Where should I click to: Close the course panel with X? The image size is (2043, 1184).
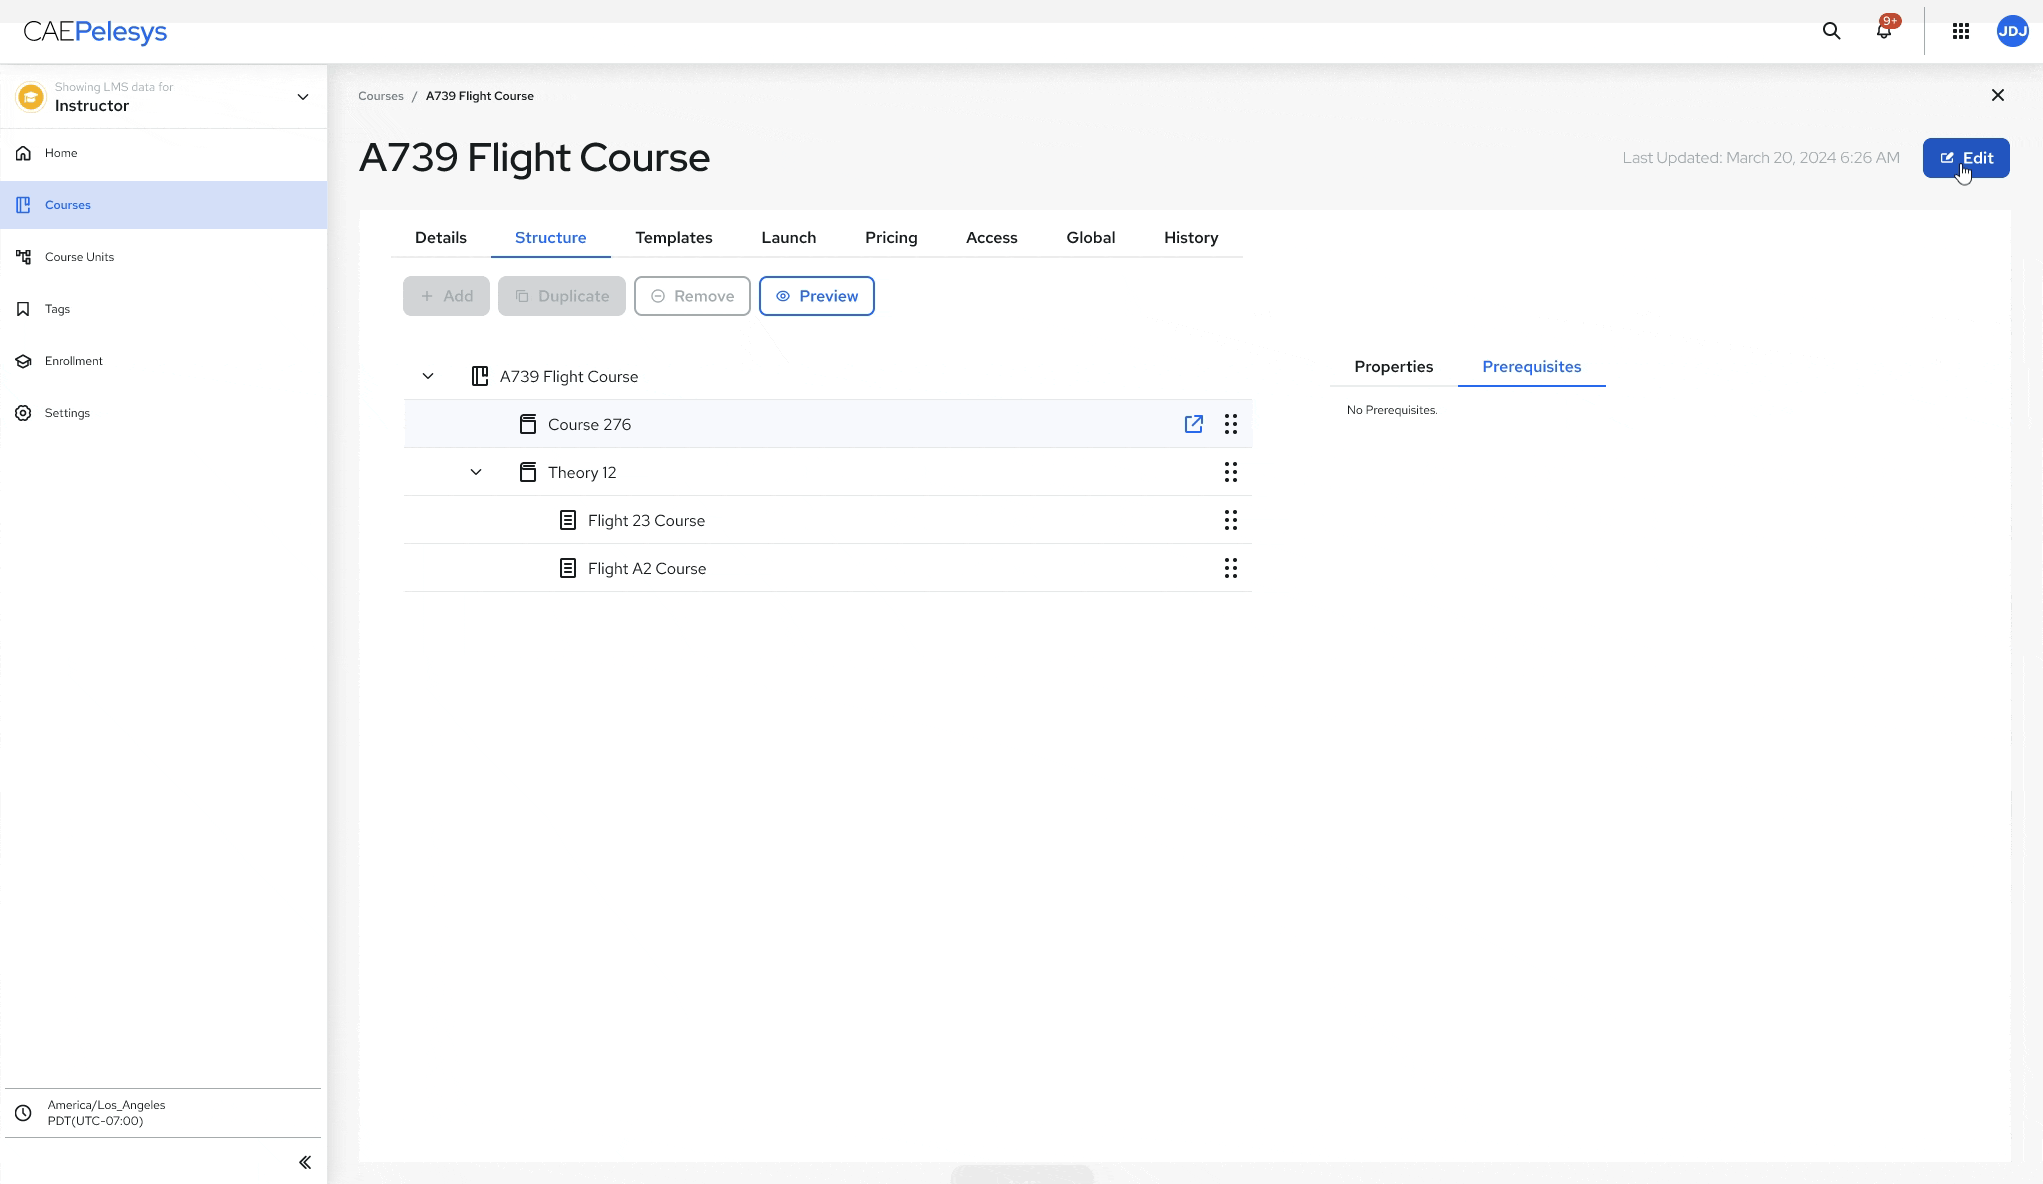pyautogui.click(x=1997, y=95)
